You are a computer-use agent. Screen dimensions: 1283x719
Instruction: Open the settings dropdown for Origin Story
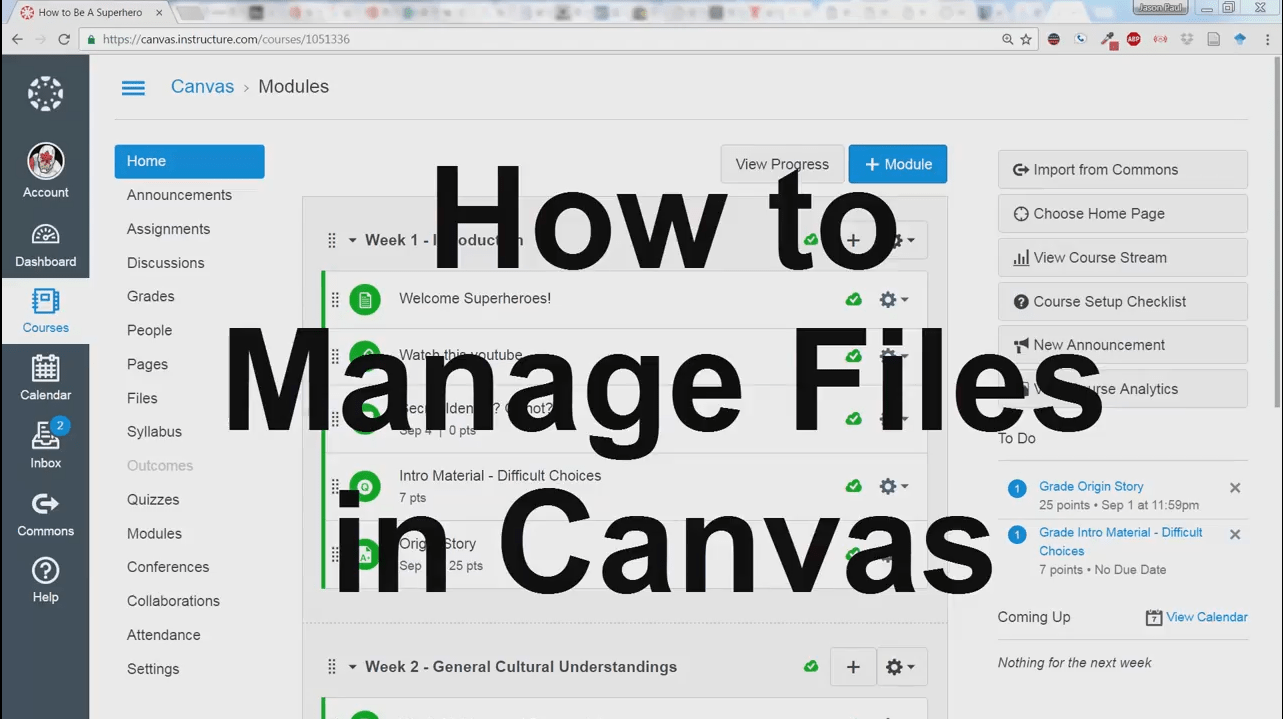[x=890, y=555]
